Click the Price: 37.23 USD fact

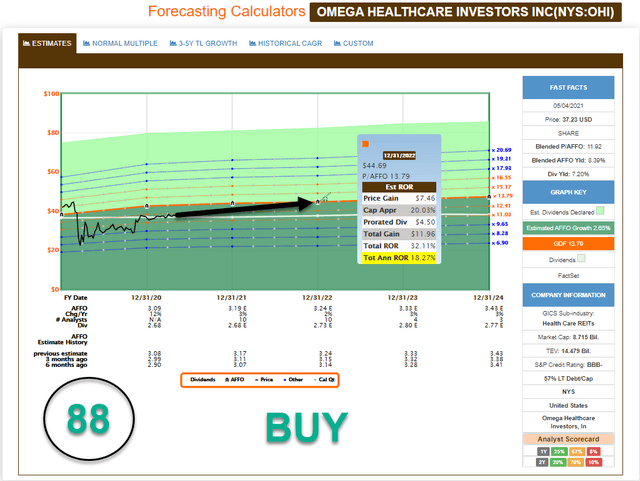tap(568, 120)
